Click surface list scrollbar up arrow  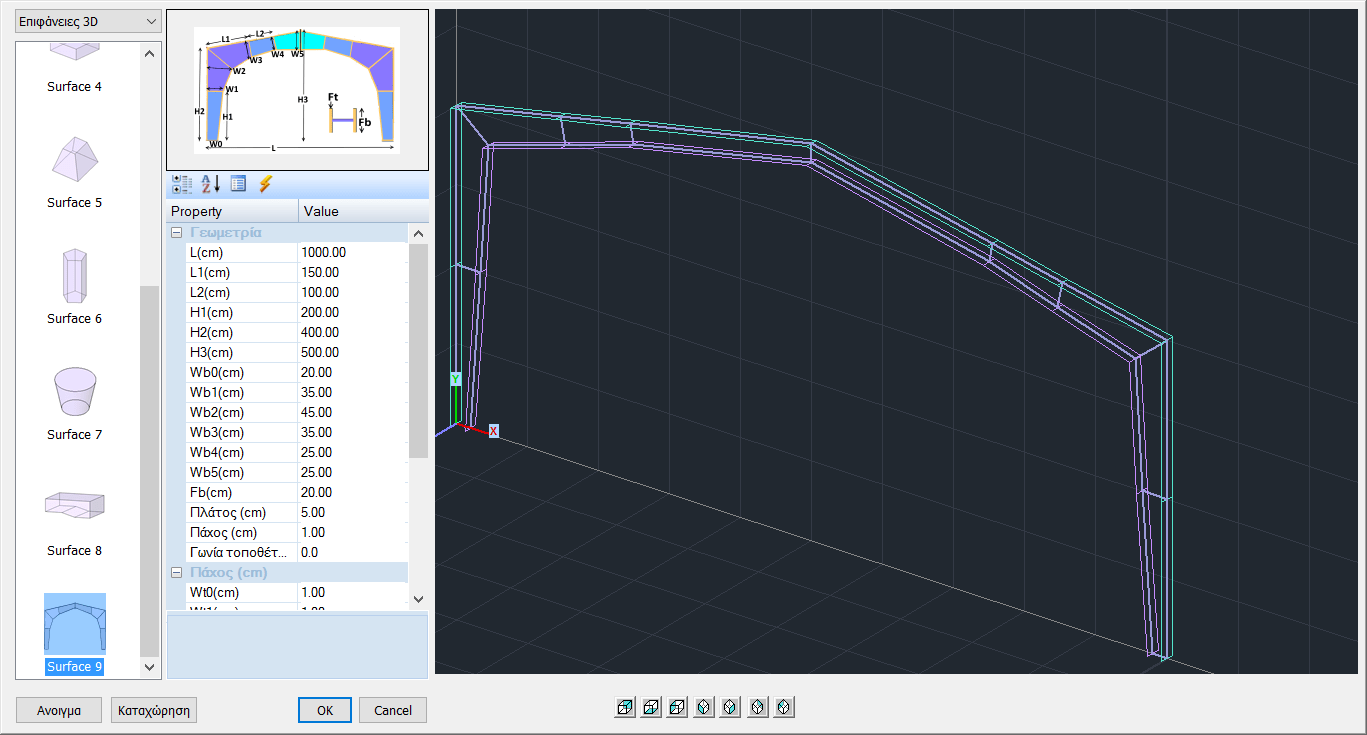click(150, 53)
